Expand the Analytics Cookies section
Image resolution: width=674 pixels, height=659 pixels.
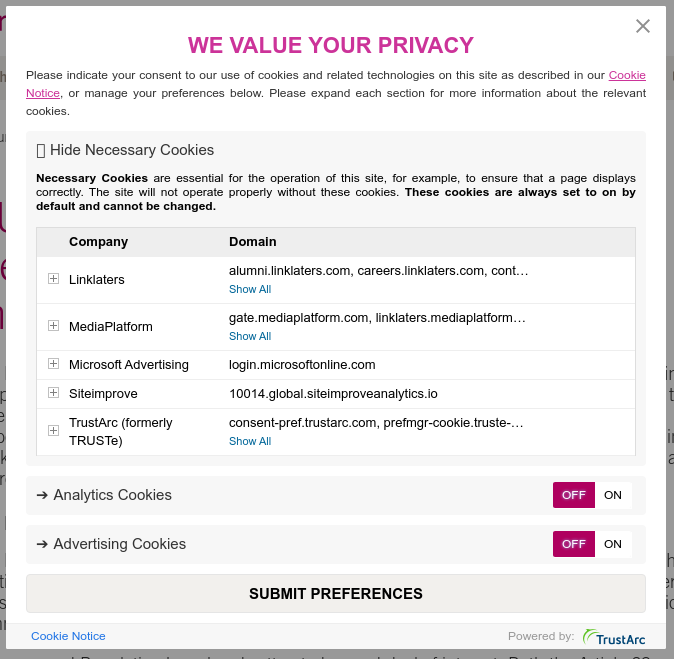104,495
